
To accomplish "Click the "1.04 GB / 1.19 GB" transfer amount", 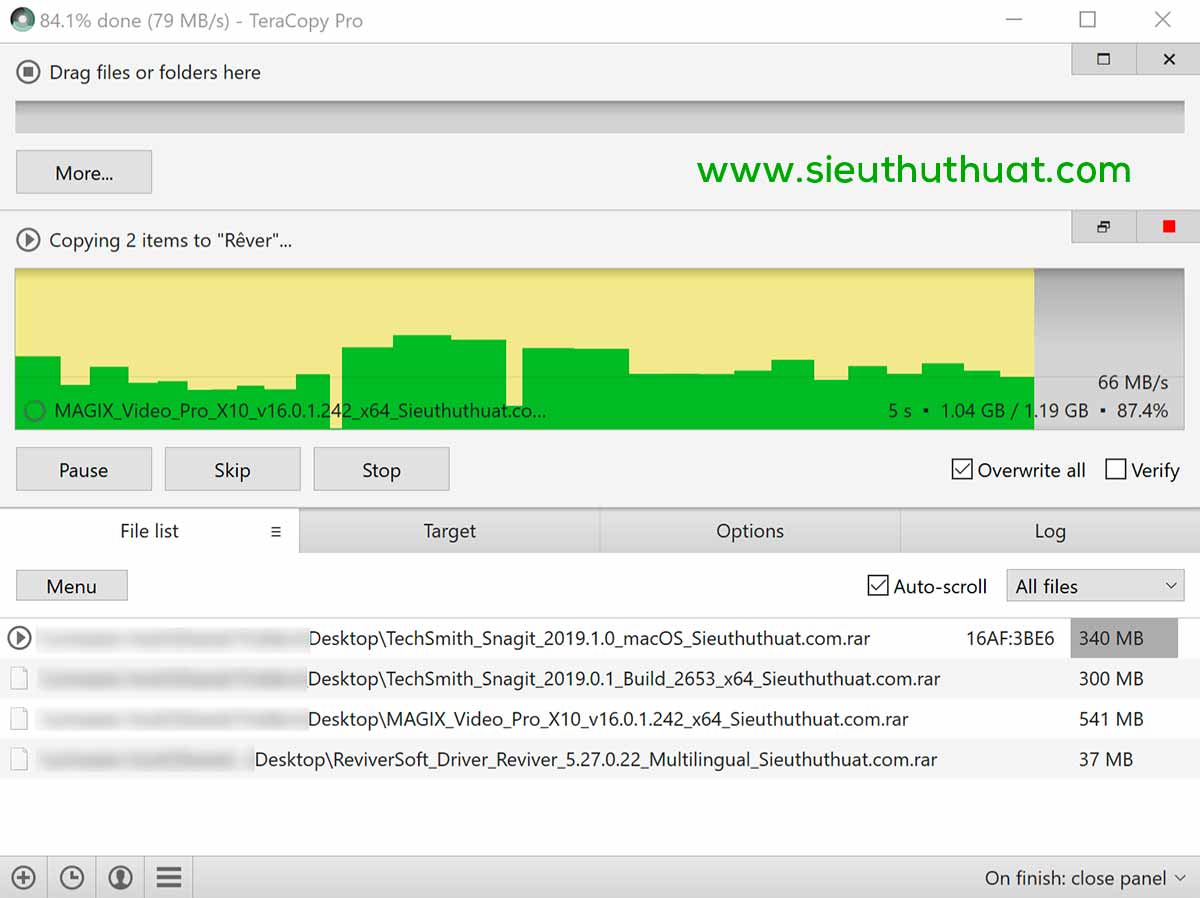I will click(1014, 411).
